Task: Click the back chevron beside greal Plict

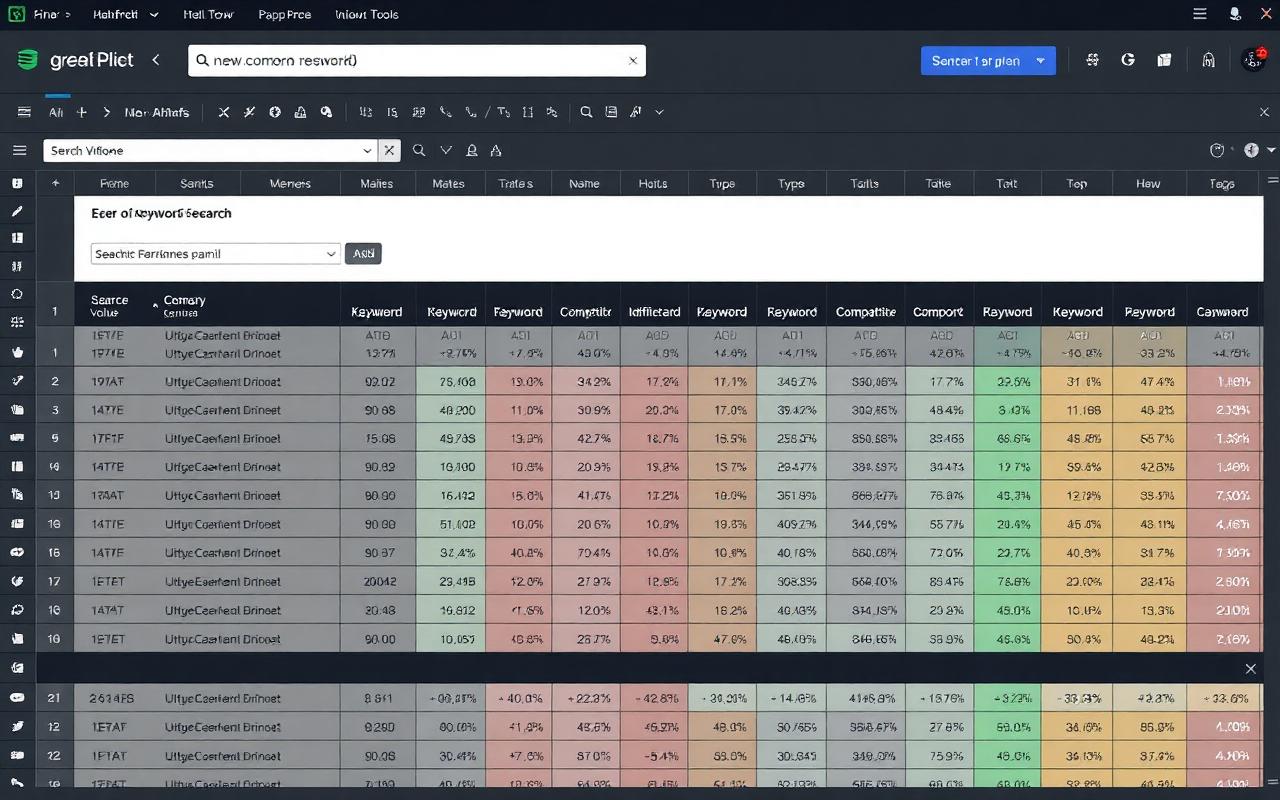Action: click(x=156, y=60)
